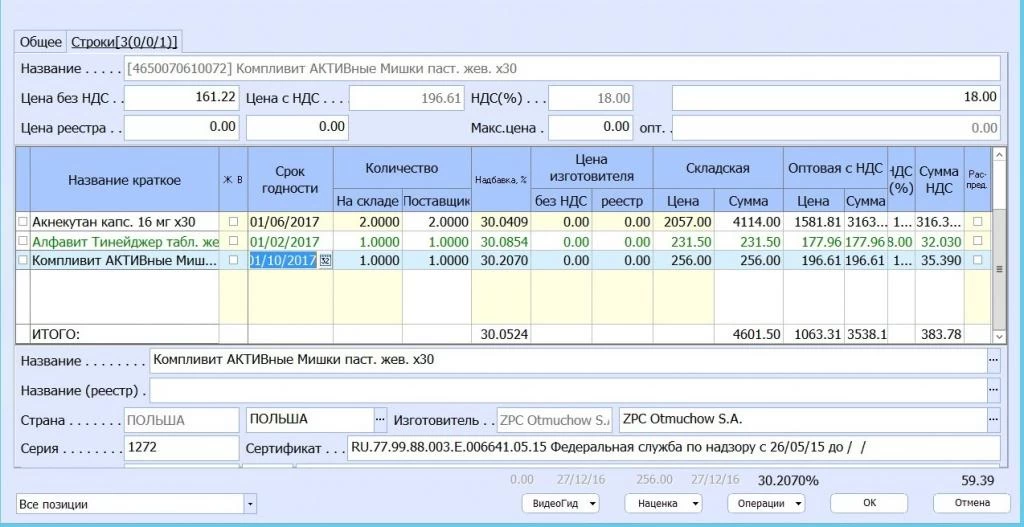Image resolution: width=1024 pixels, height=527 pixels.
Task: Click the ИТОГО: row label
Action: [125, 334]
